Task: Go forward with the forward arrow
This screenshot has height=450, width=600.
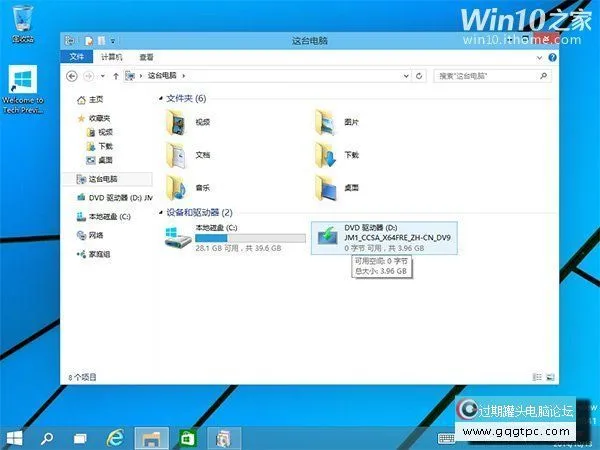Action: (x=88, y=76)
